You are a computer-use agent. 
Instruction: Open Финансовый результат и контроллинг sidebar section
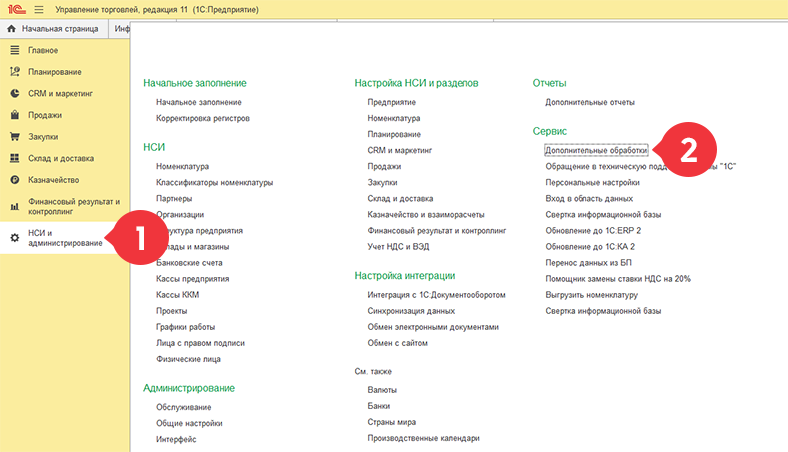point(74,207)
